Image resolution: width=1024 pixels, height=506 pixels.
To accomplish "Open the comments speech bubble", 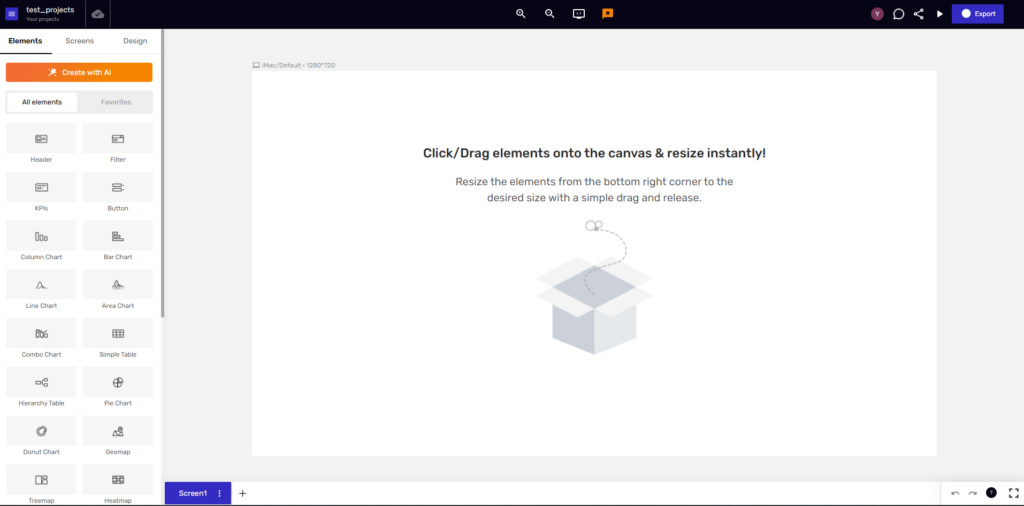I will click(x=898, y=14).
